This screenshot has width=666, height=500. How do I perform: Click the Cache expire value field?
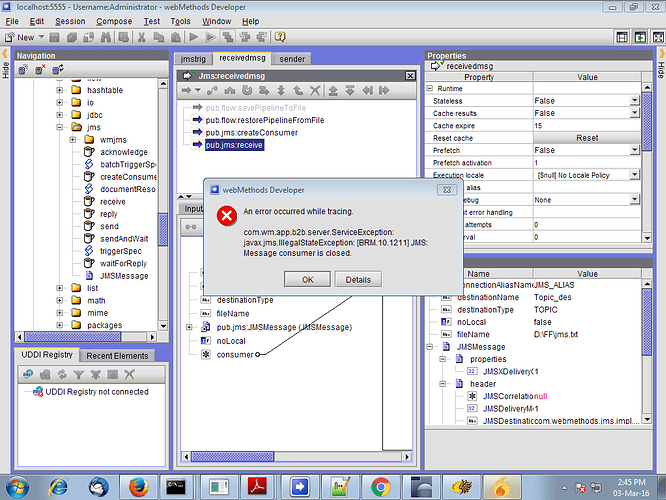587,126
